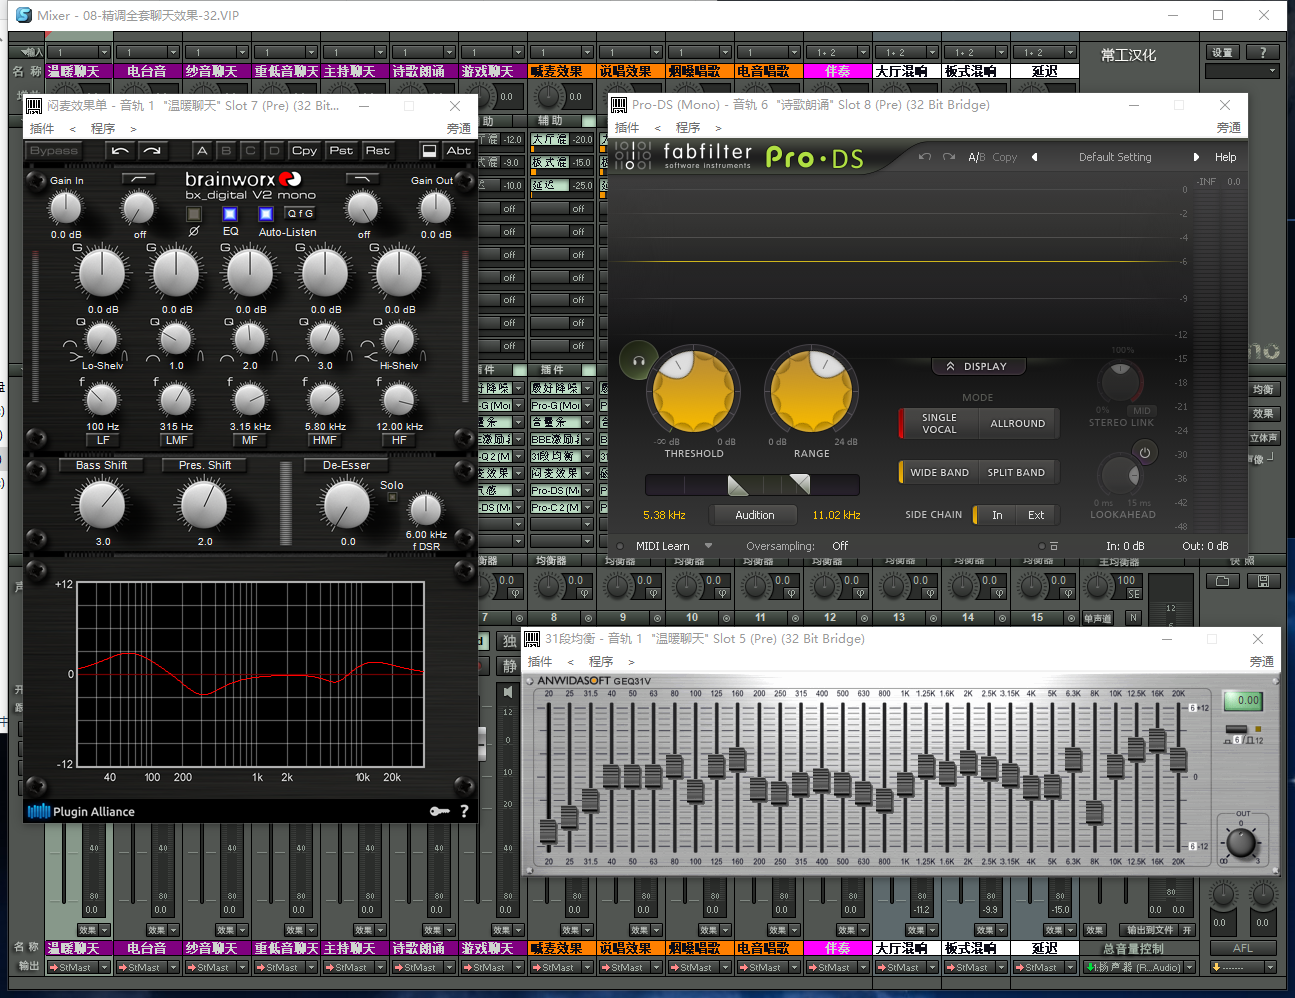
Task: Click the Plugin Alliance key icon
Action: point(439,811)
